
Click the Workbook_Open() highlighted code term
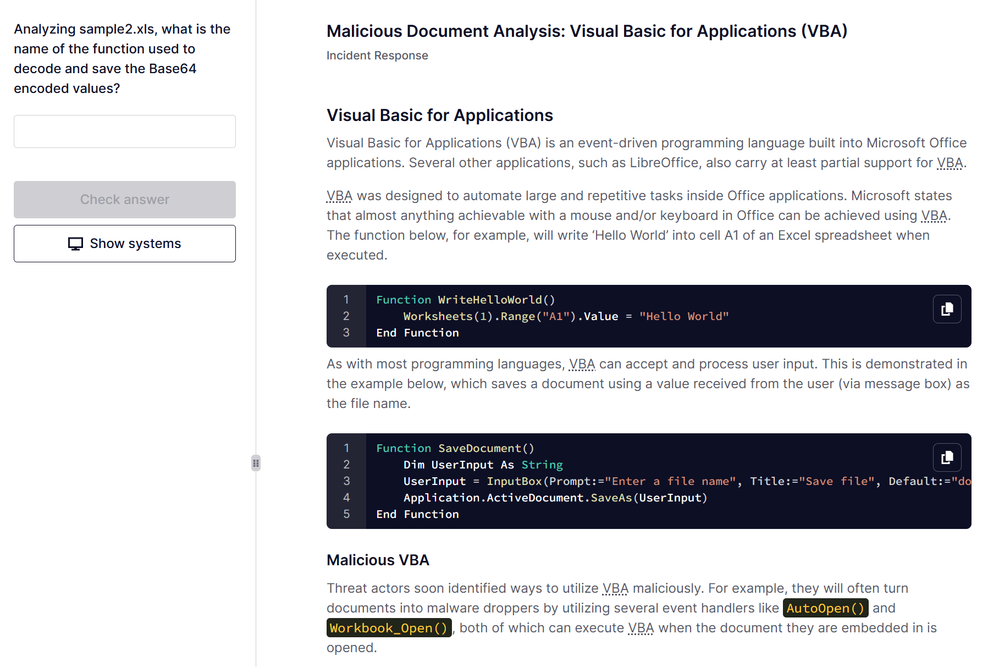click(x=389, y=628)
